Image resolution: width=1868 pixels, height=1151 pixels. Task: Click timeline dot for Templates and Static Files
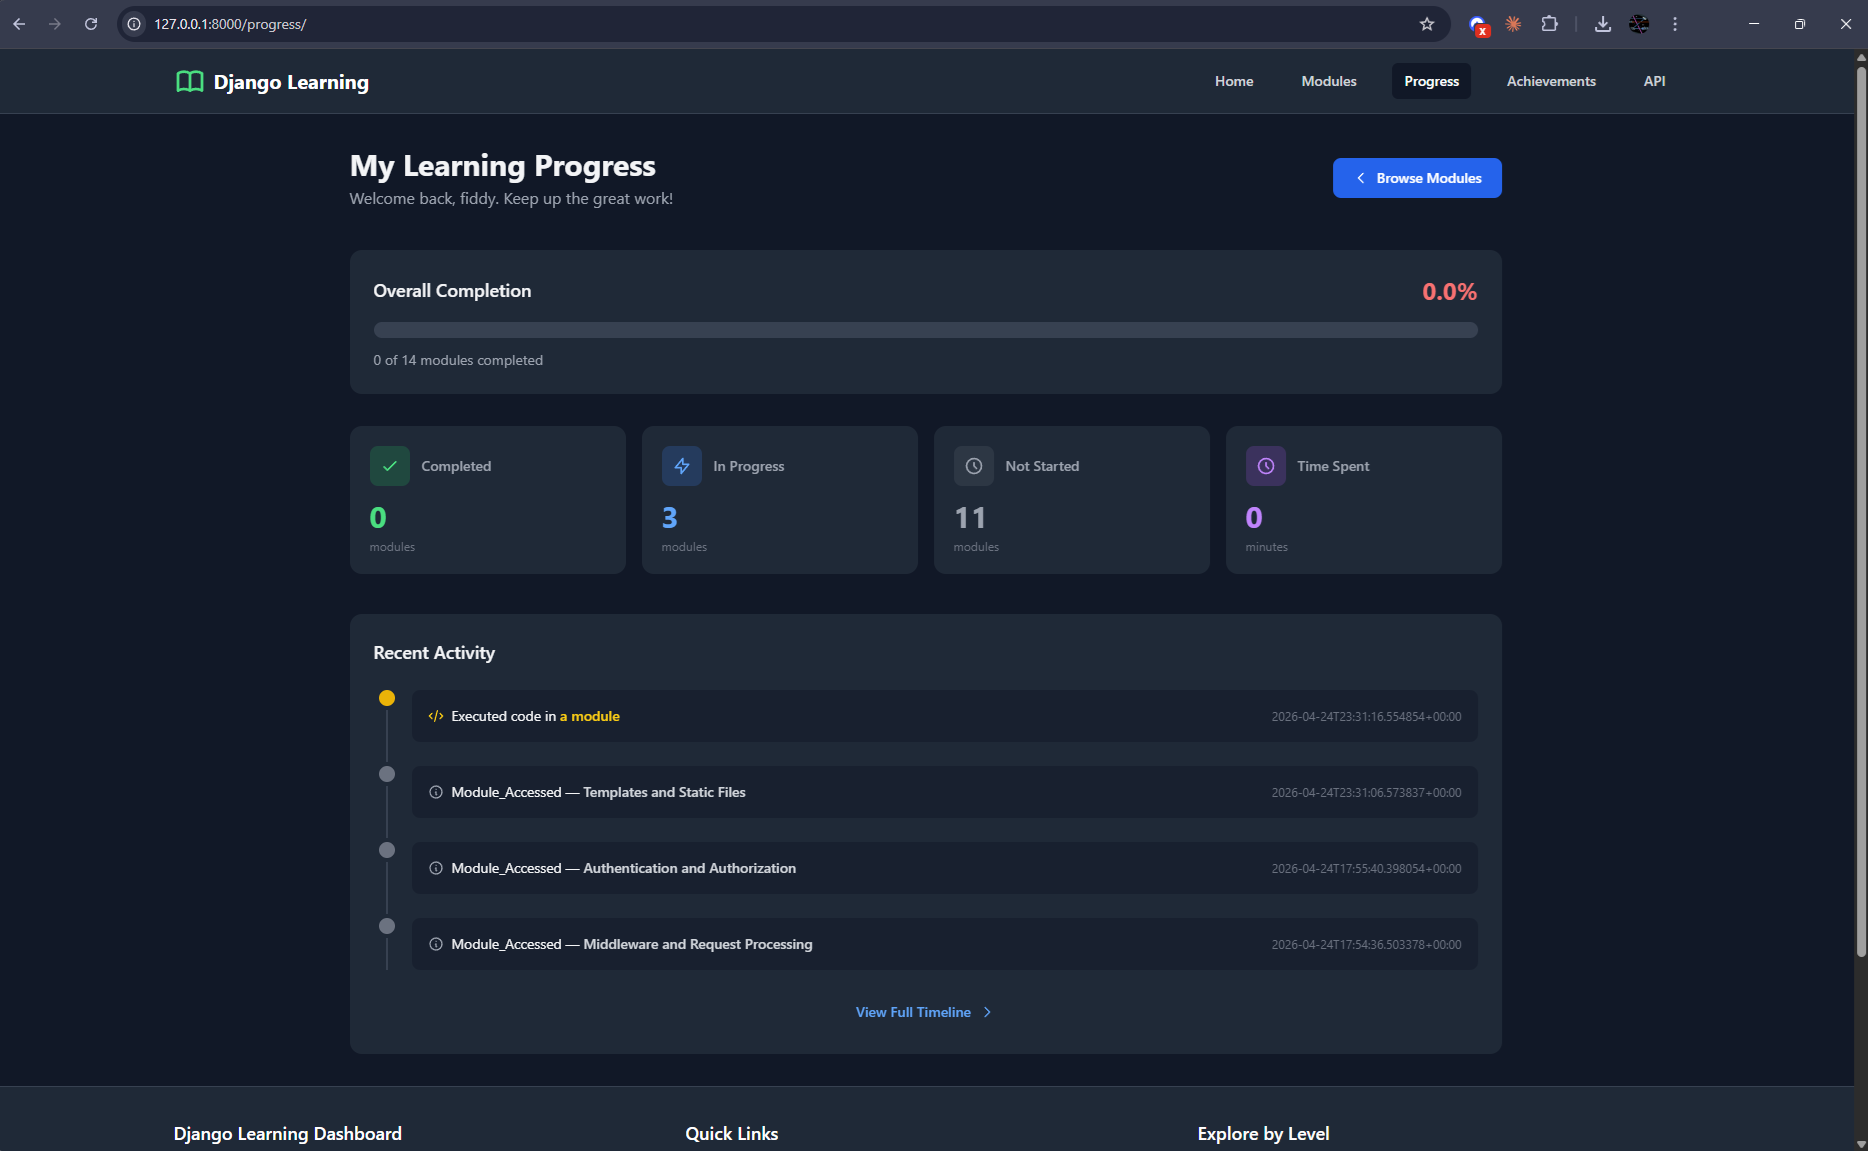click(x=387, y=774)
